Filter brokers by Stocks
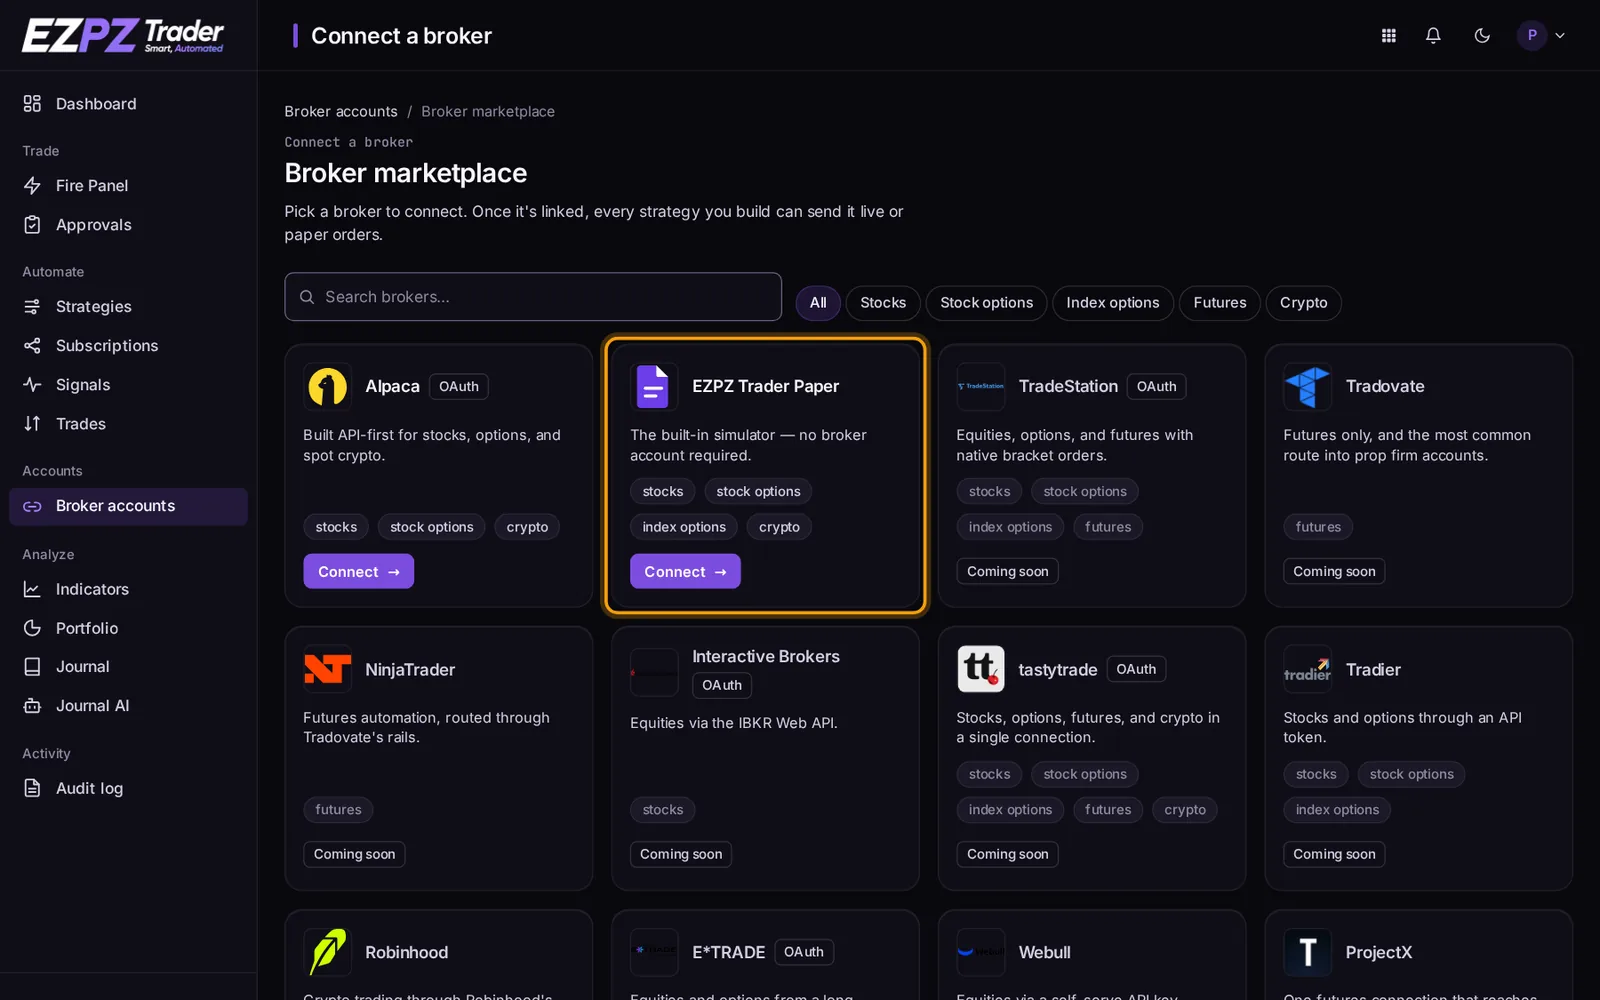The image size is (1600, 1000). [883, 303]
